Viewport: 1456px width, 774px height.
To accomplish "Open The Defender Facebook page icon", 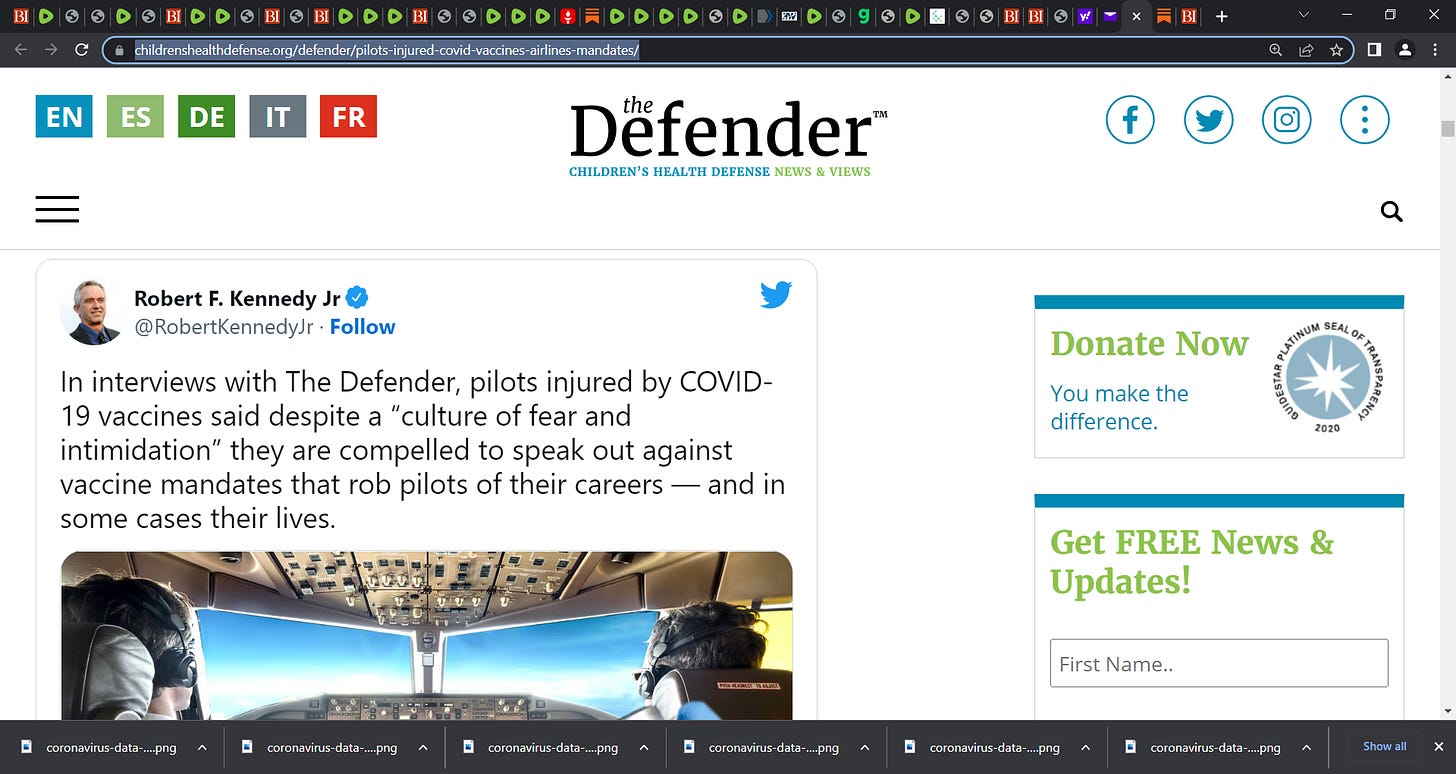I will (x=1130, y=120).
